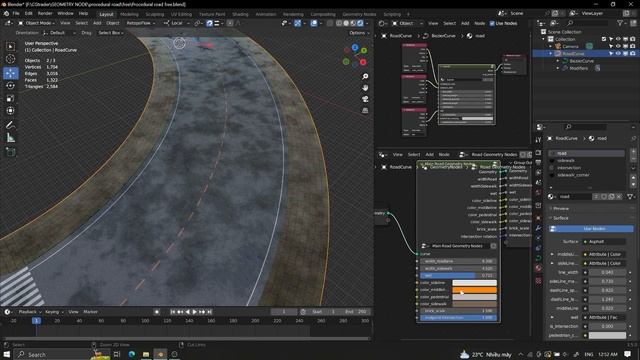Hide the Collection with eye icon
The image size is (640, 360).
(618, 39)
